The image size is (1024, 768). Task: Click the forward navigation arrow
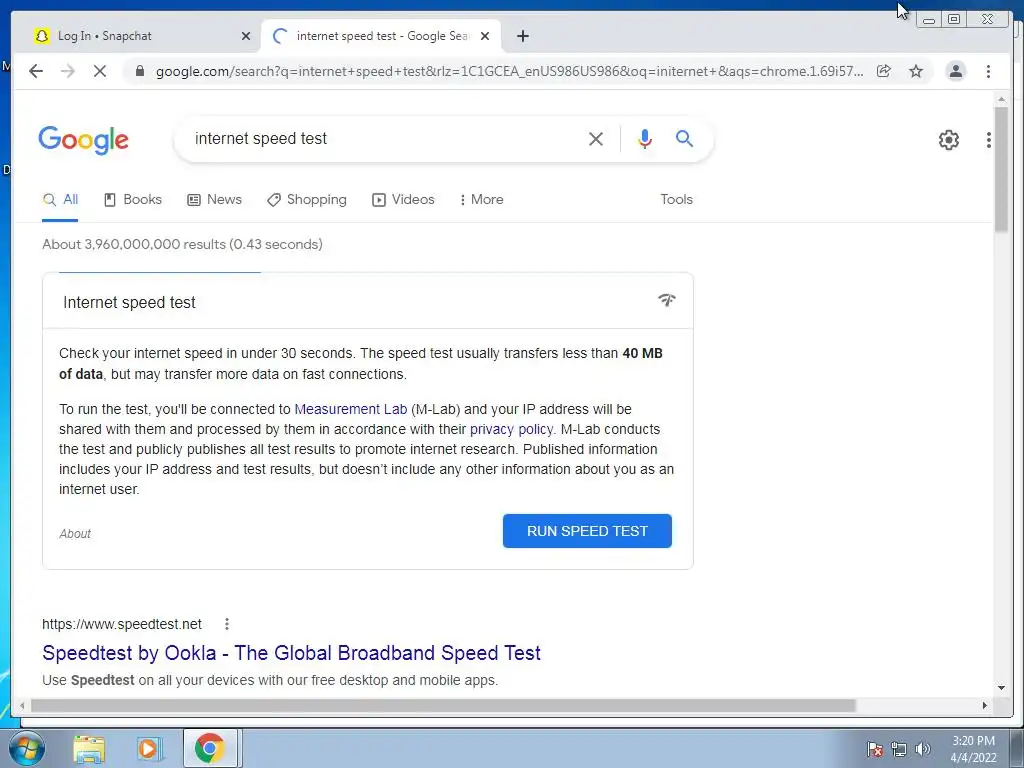(68, 71)
